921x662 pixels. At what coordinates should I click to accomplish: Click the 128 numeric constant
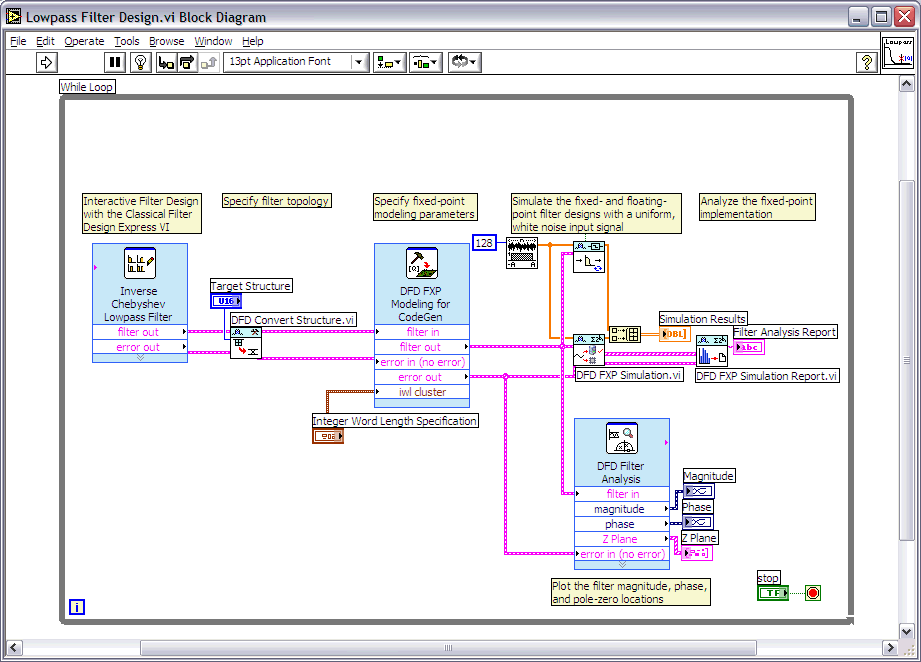pyautogui.click(x=484, y=243)
